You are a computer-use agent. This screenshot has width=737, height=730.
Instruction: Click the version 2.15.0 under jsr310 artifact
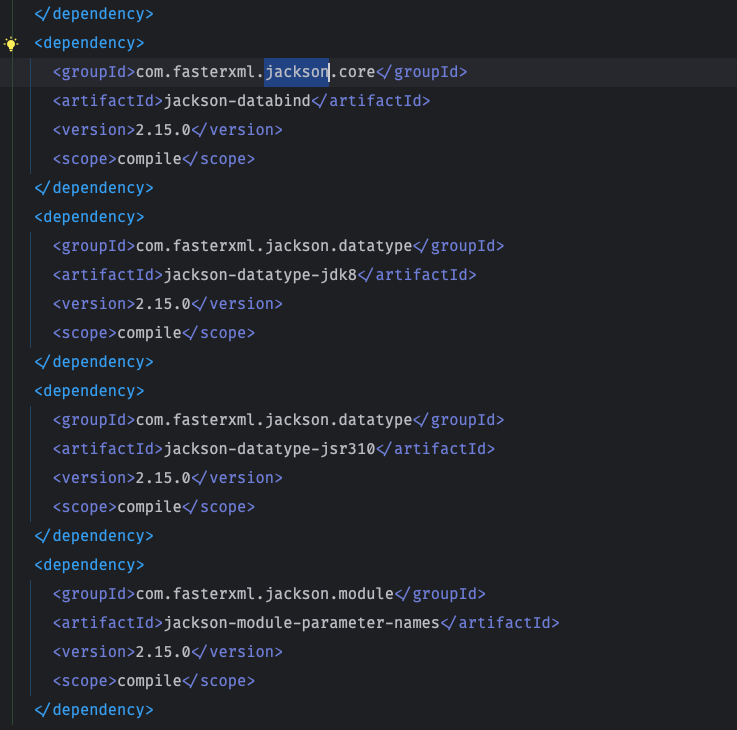[163, 478]
